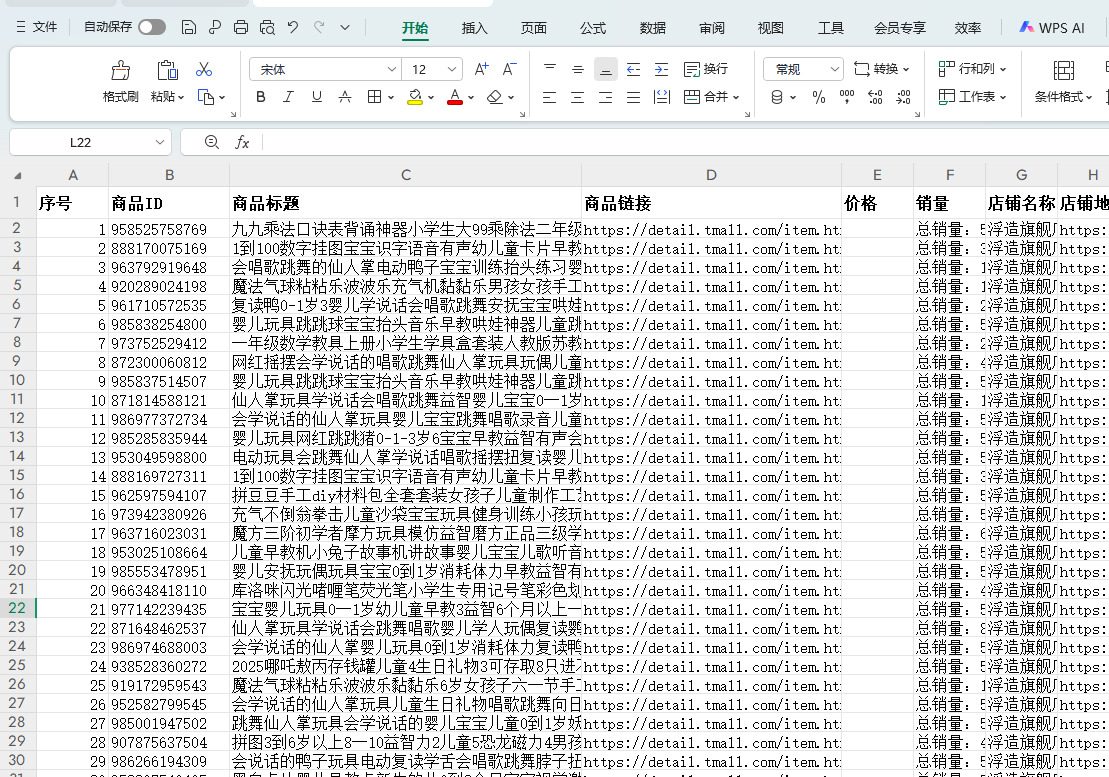The height and width of the screenshot is (777, 1109).
Task: Open the 数据 ribbon tab
Action: tap(652, 28)
